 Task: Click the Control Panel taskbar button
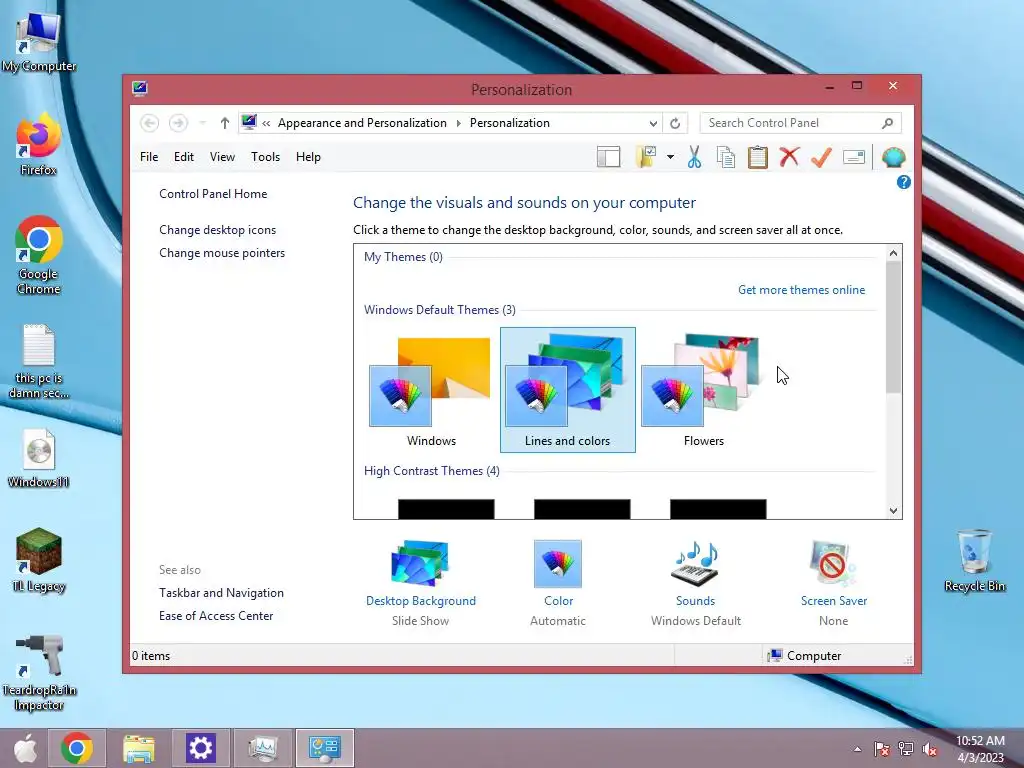click(325, 748)
